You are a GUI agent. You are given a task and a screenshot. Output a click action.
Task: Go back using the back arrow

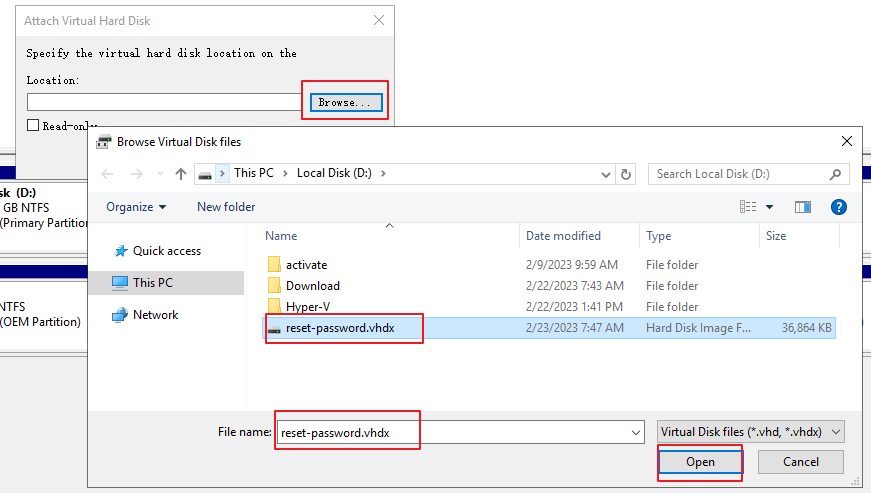(107, 174)
